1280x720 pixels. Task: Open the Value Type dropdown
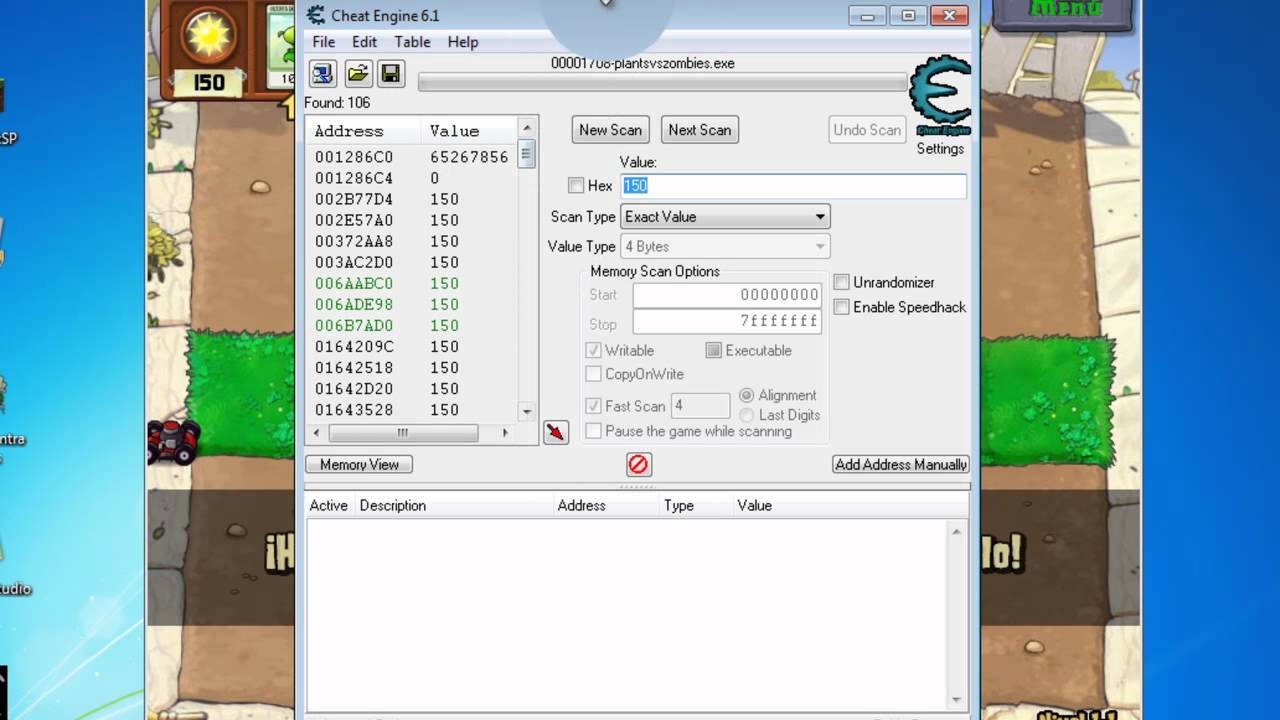725,246
